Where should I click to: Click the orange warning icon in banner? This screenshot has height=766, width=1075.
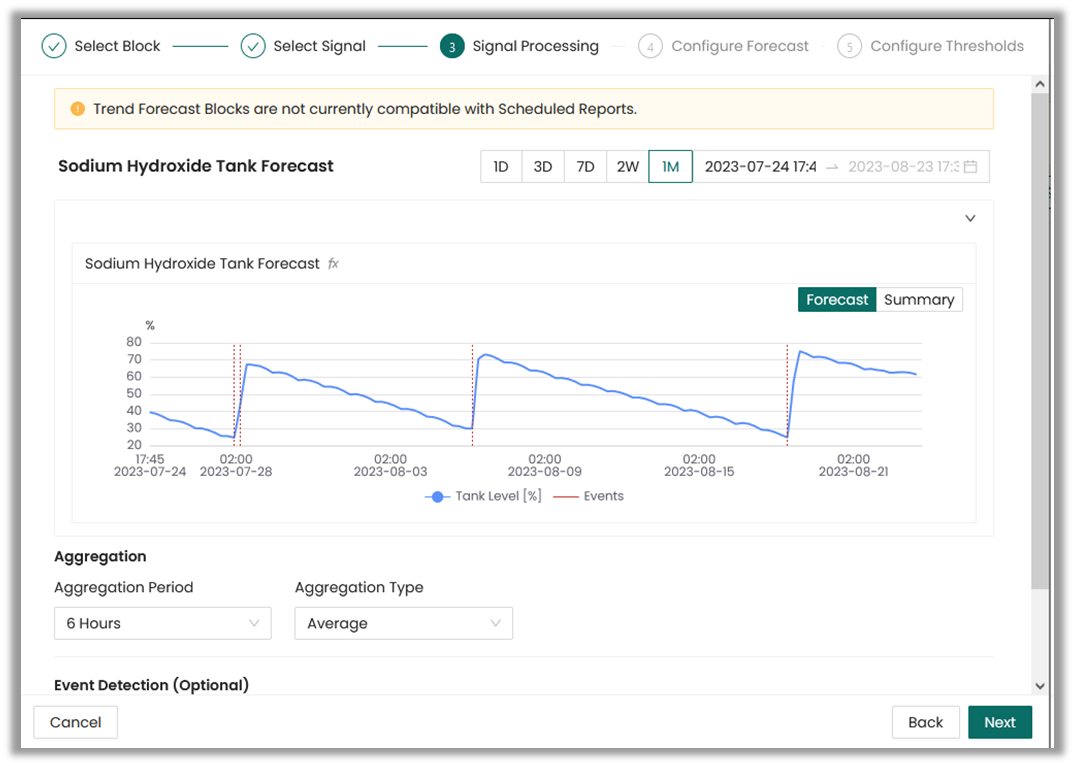(77, 109)
